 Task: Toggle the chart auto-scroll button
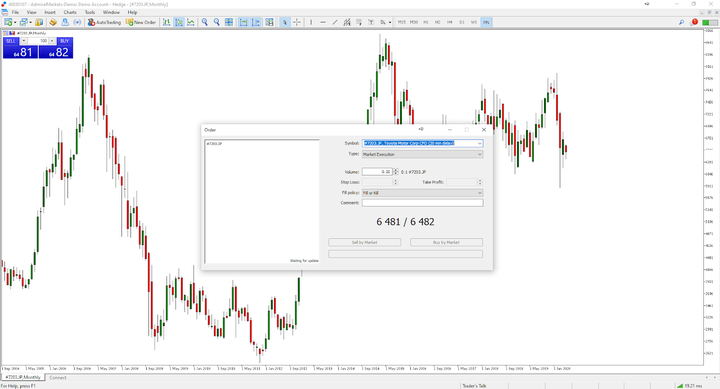(243, 22)
